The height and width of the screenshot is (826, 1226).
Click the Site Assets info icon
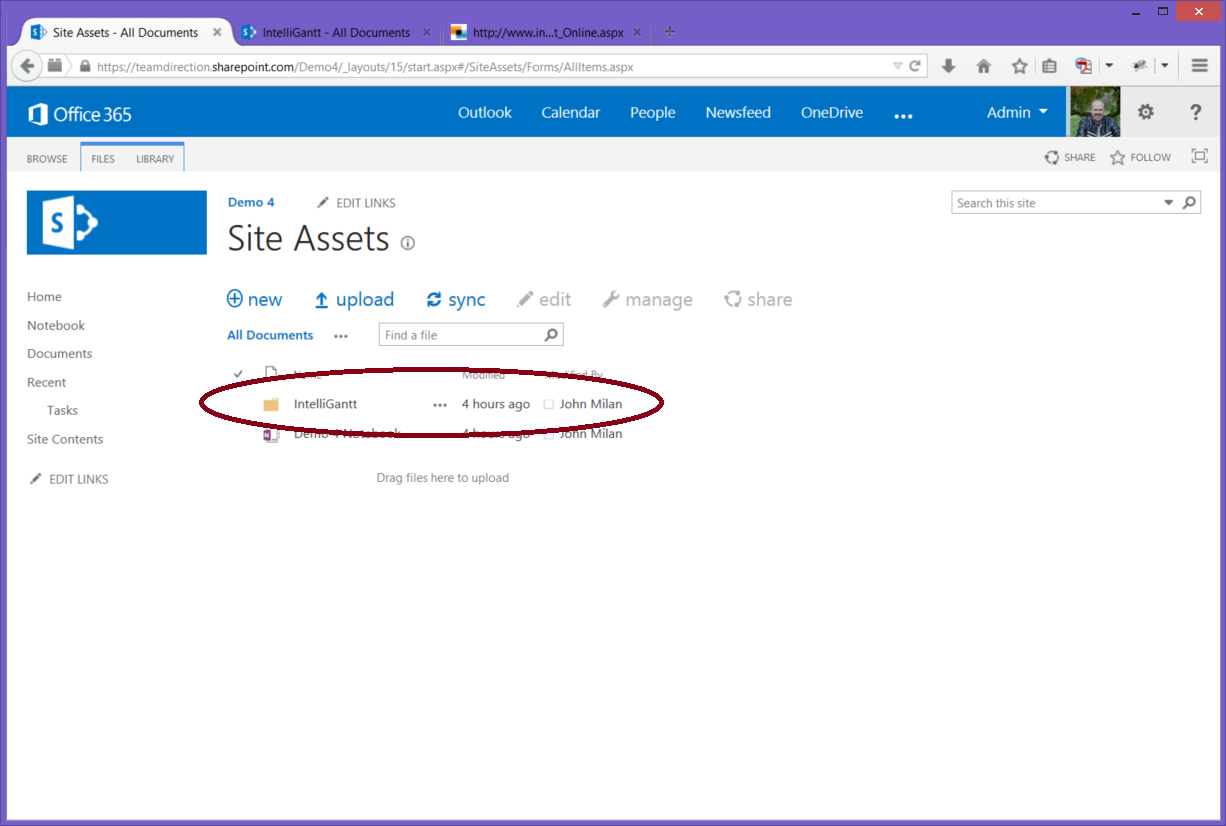(407, 243)
